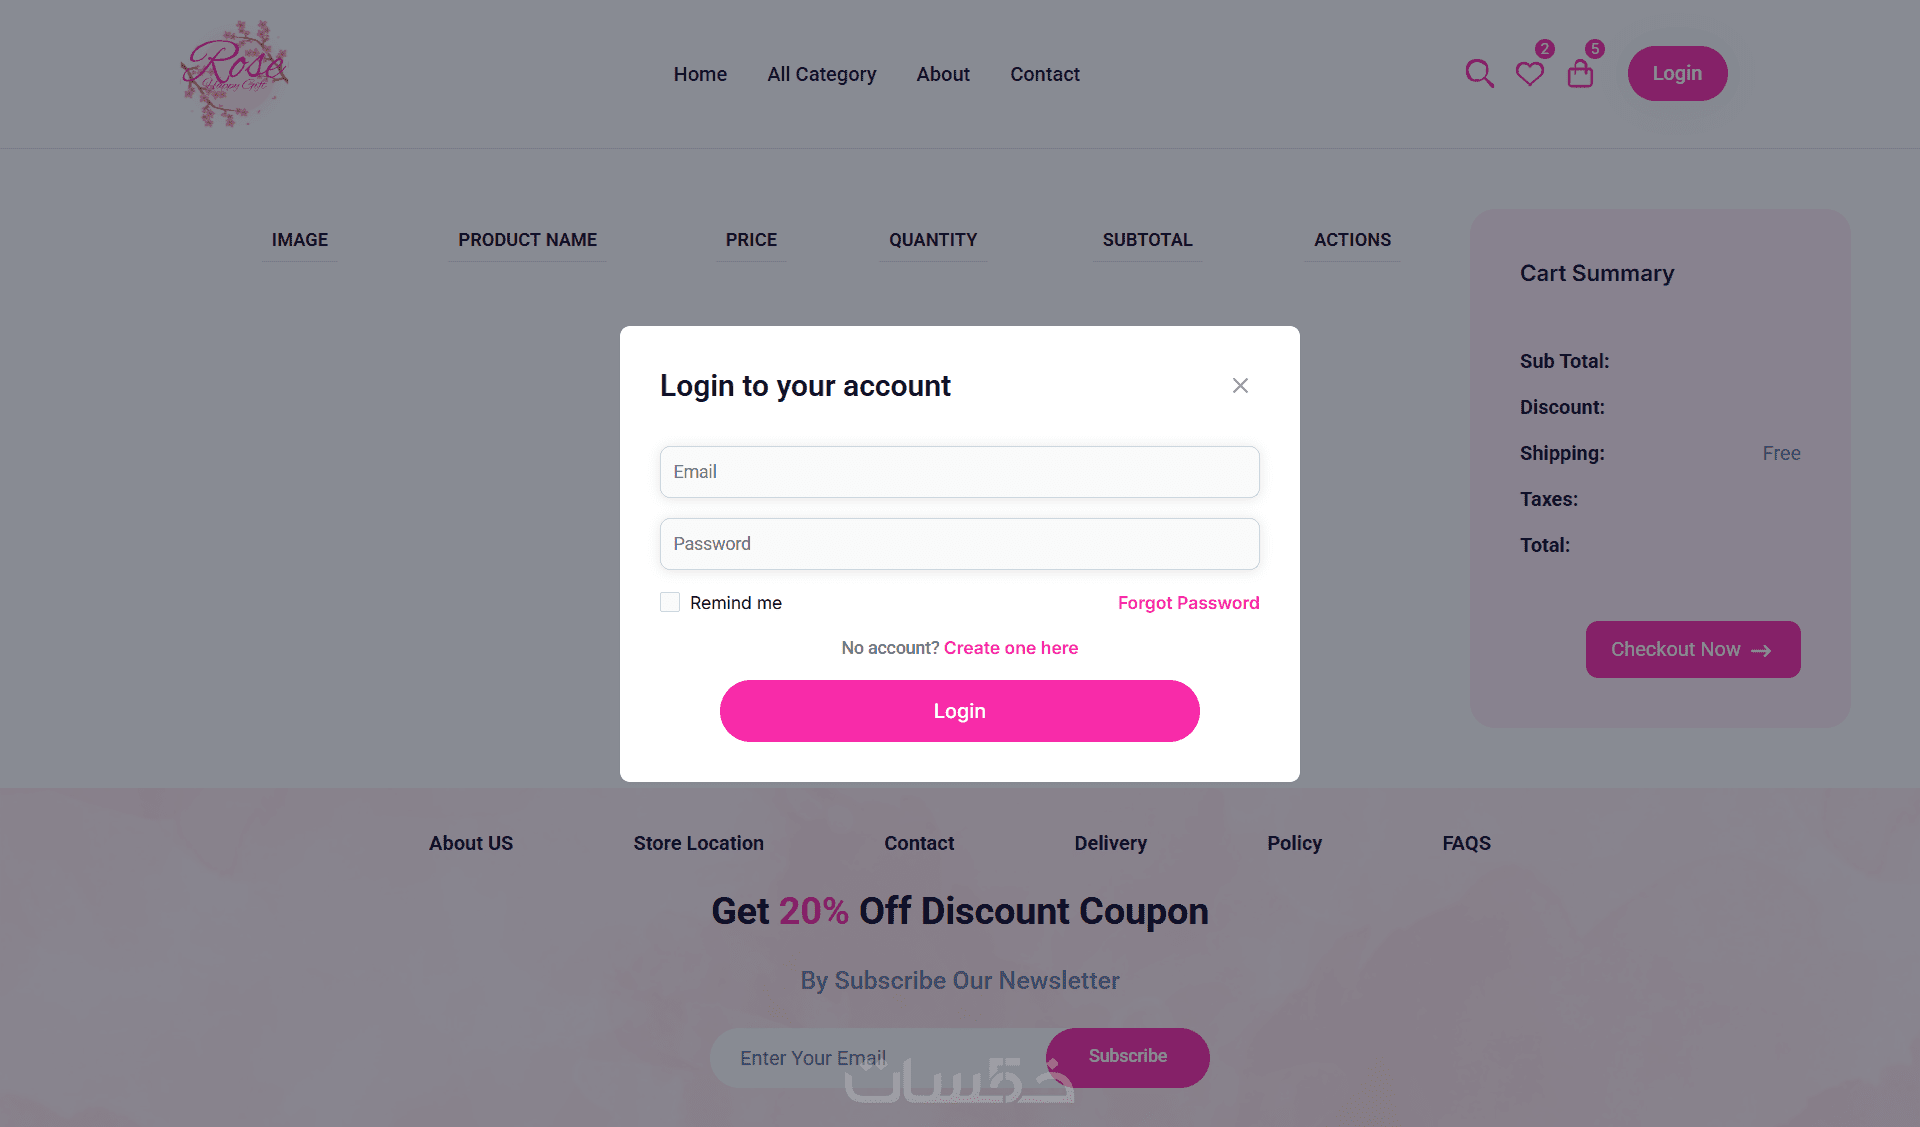Open the All Category menu
This screenshot has height=1127, width=1920.
tap(822, 74)
